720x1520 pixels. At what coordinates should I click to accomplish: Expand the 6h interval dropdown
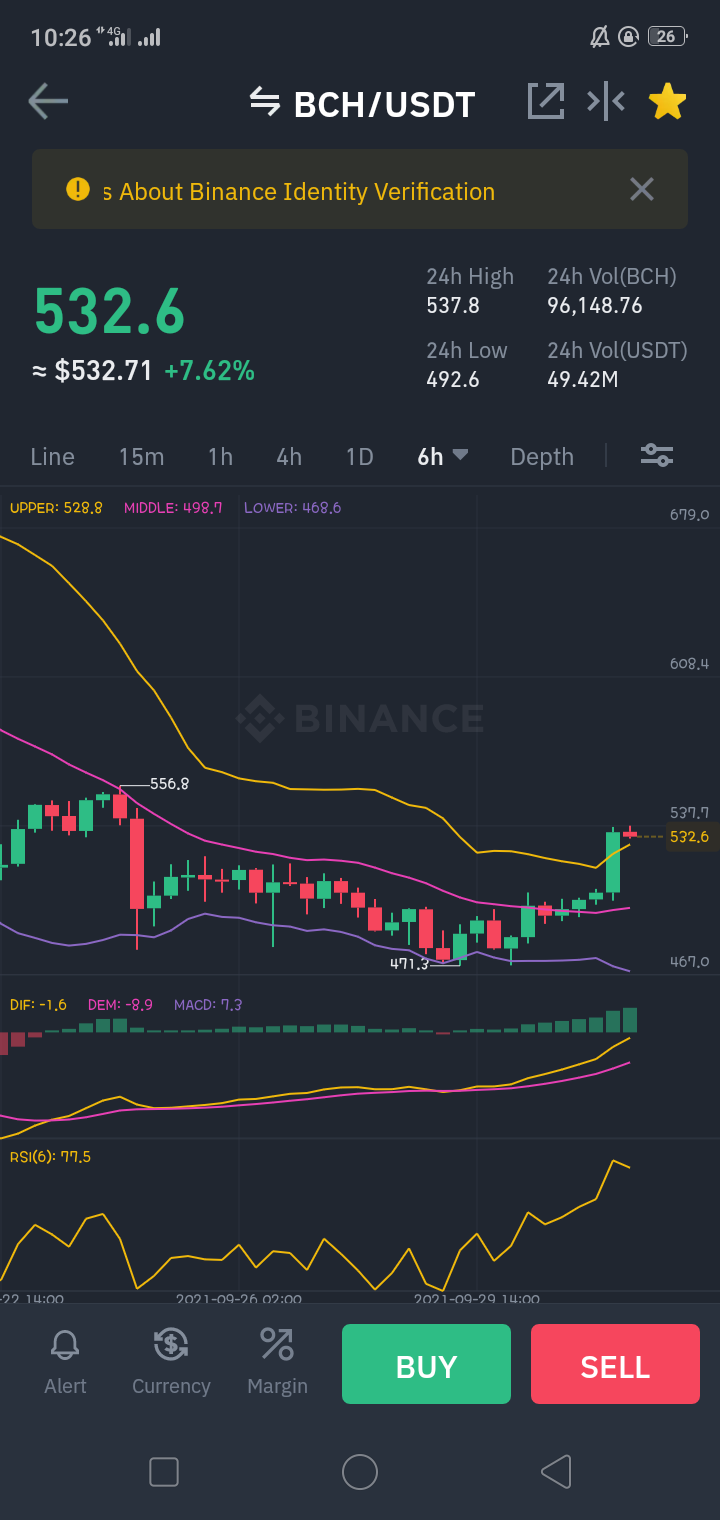[x=442, y=456]
